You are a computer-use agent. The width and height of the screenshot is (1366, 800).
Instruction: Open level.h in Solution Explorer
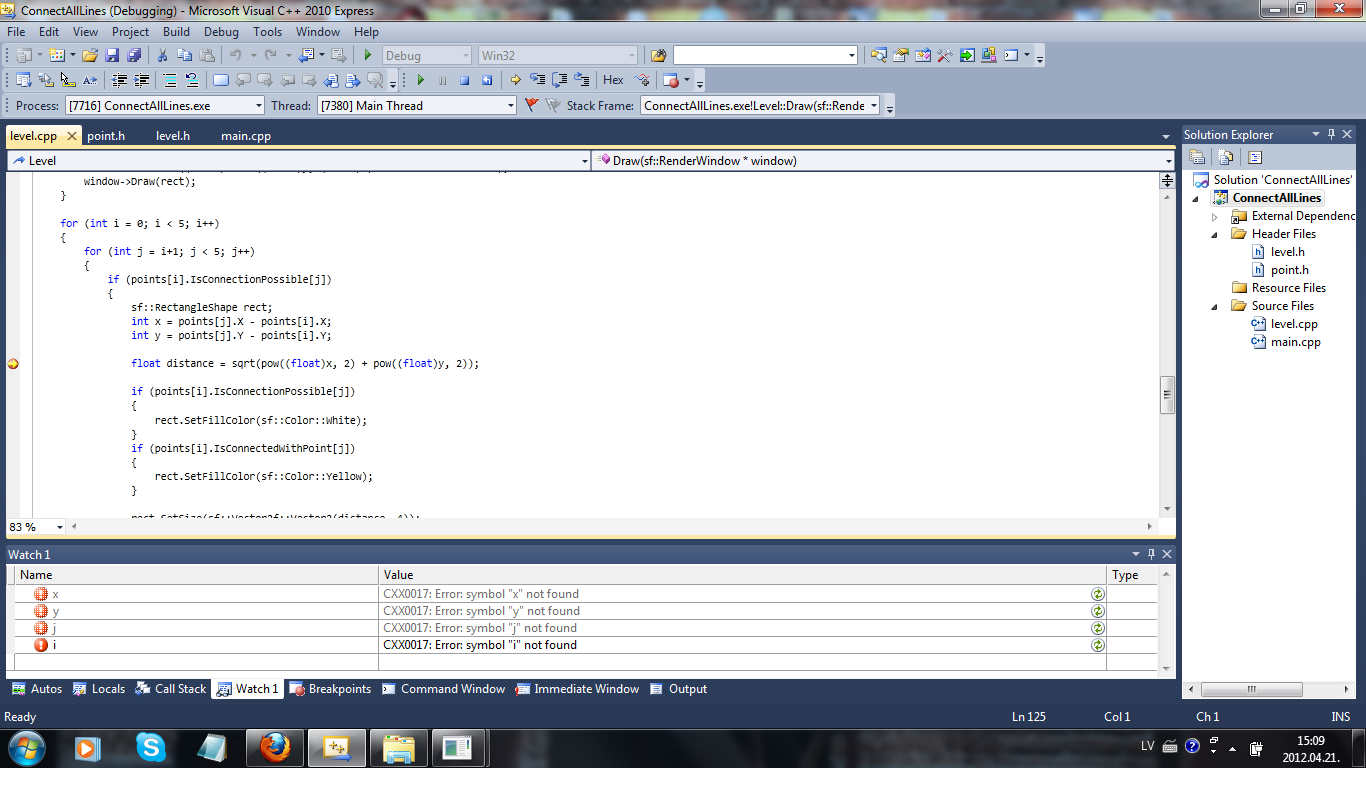(x=1287, y=252)
